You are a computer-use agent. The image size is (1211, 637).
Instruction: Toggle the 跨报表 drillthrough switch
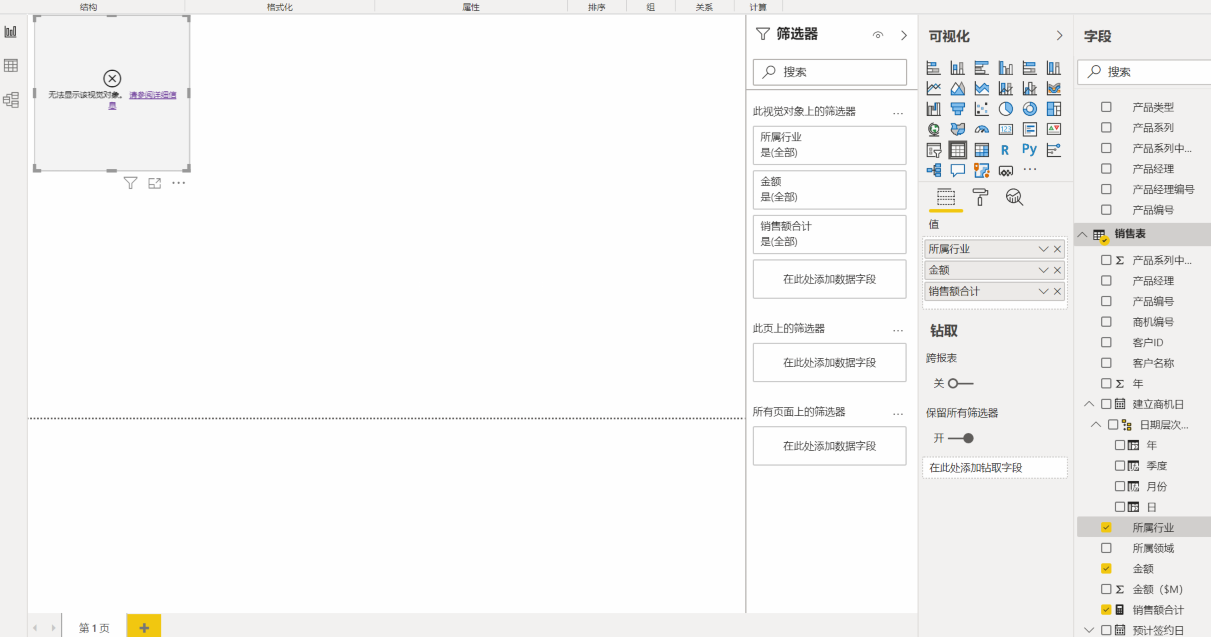pos(960,383)
